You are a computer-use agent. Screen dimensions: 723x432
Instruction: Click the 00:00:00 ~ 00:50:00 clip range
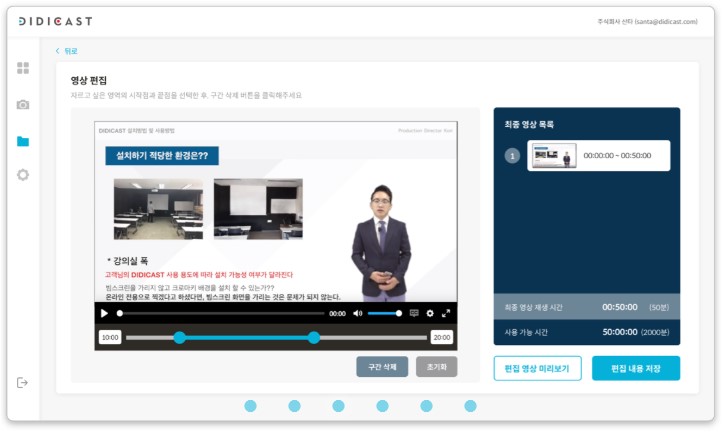pyautogui.click(x=617, y=156)
